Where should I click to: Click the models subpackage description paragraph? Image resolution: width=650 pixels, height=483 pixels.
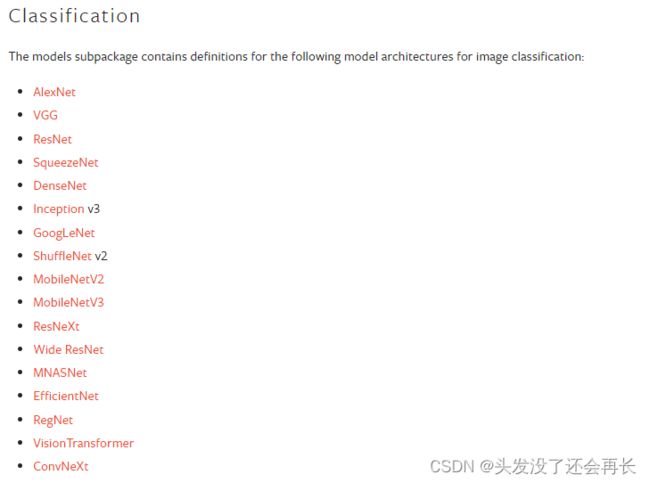click(x=296, y=56)
